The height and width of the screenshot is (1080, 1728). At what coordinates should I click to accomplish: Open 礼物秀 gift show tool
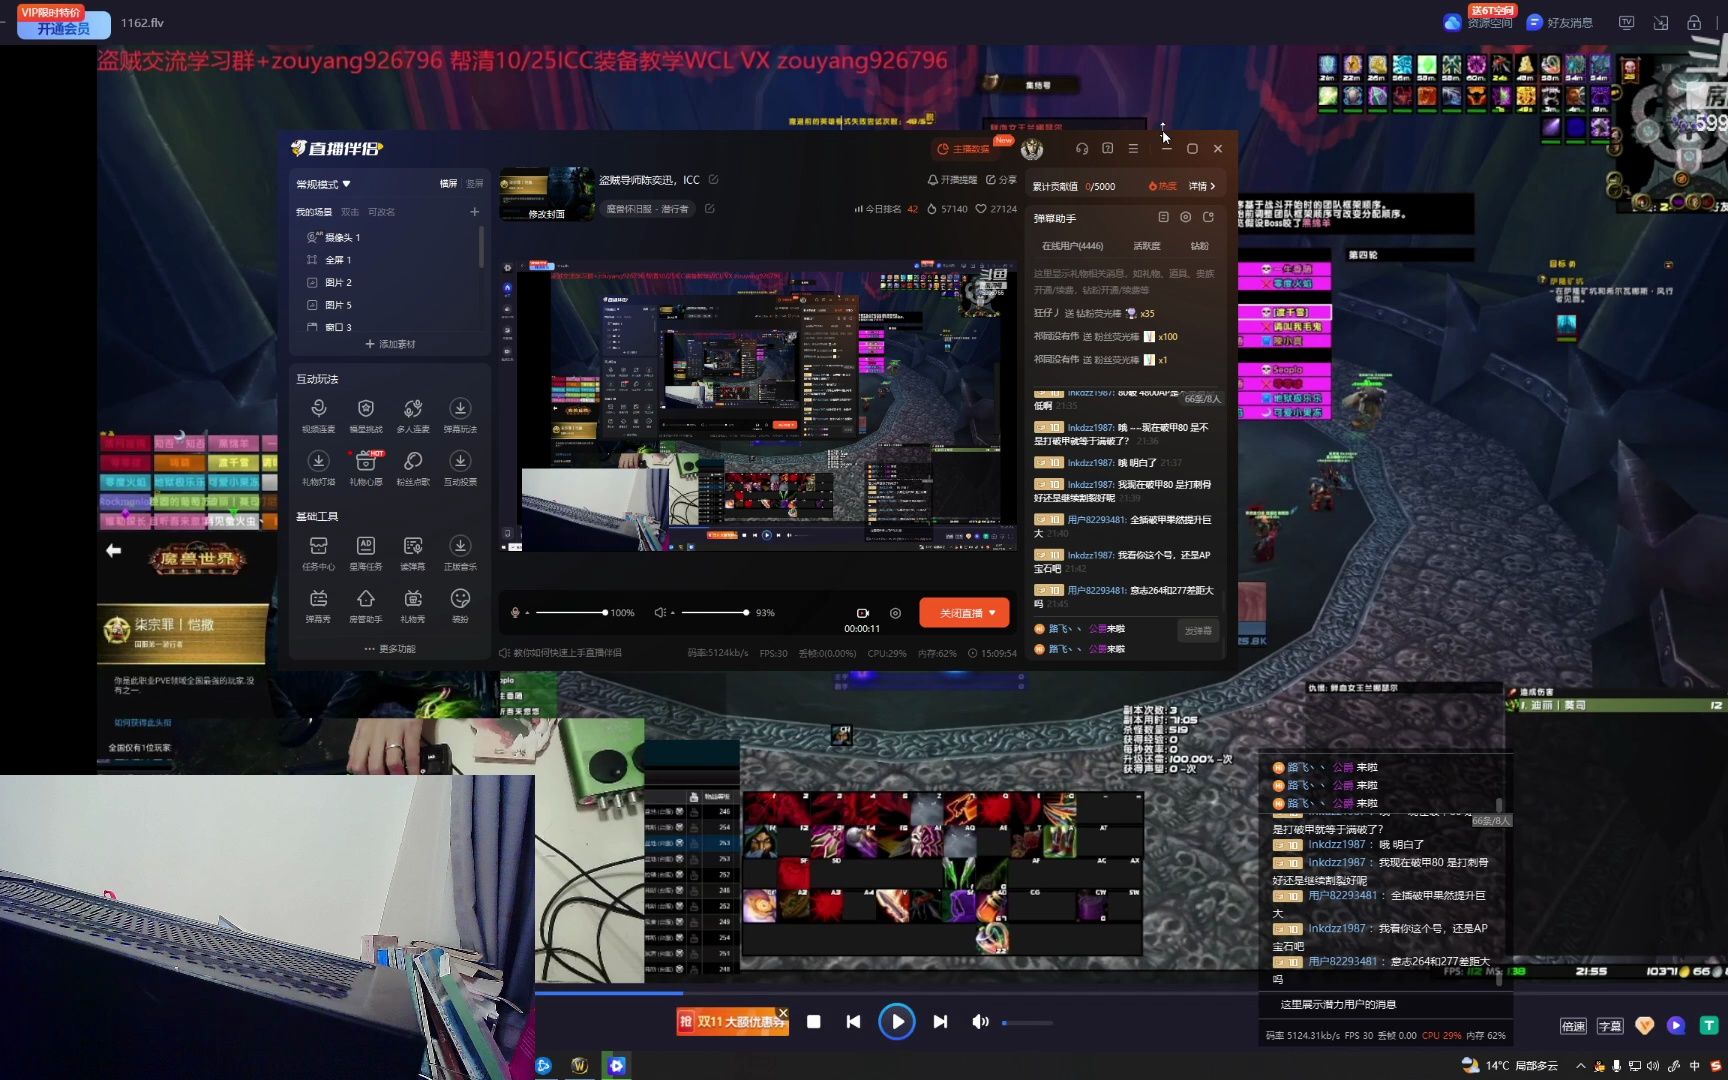[412, 606]
